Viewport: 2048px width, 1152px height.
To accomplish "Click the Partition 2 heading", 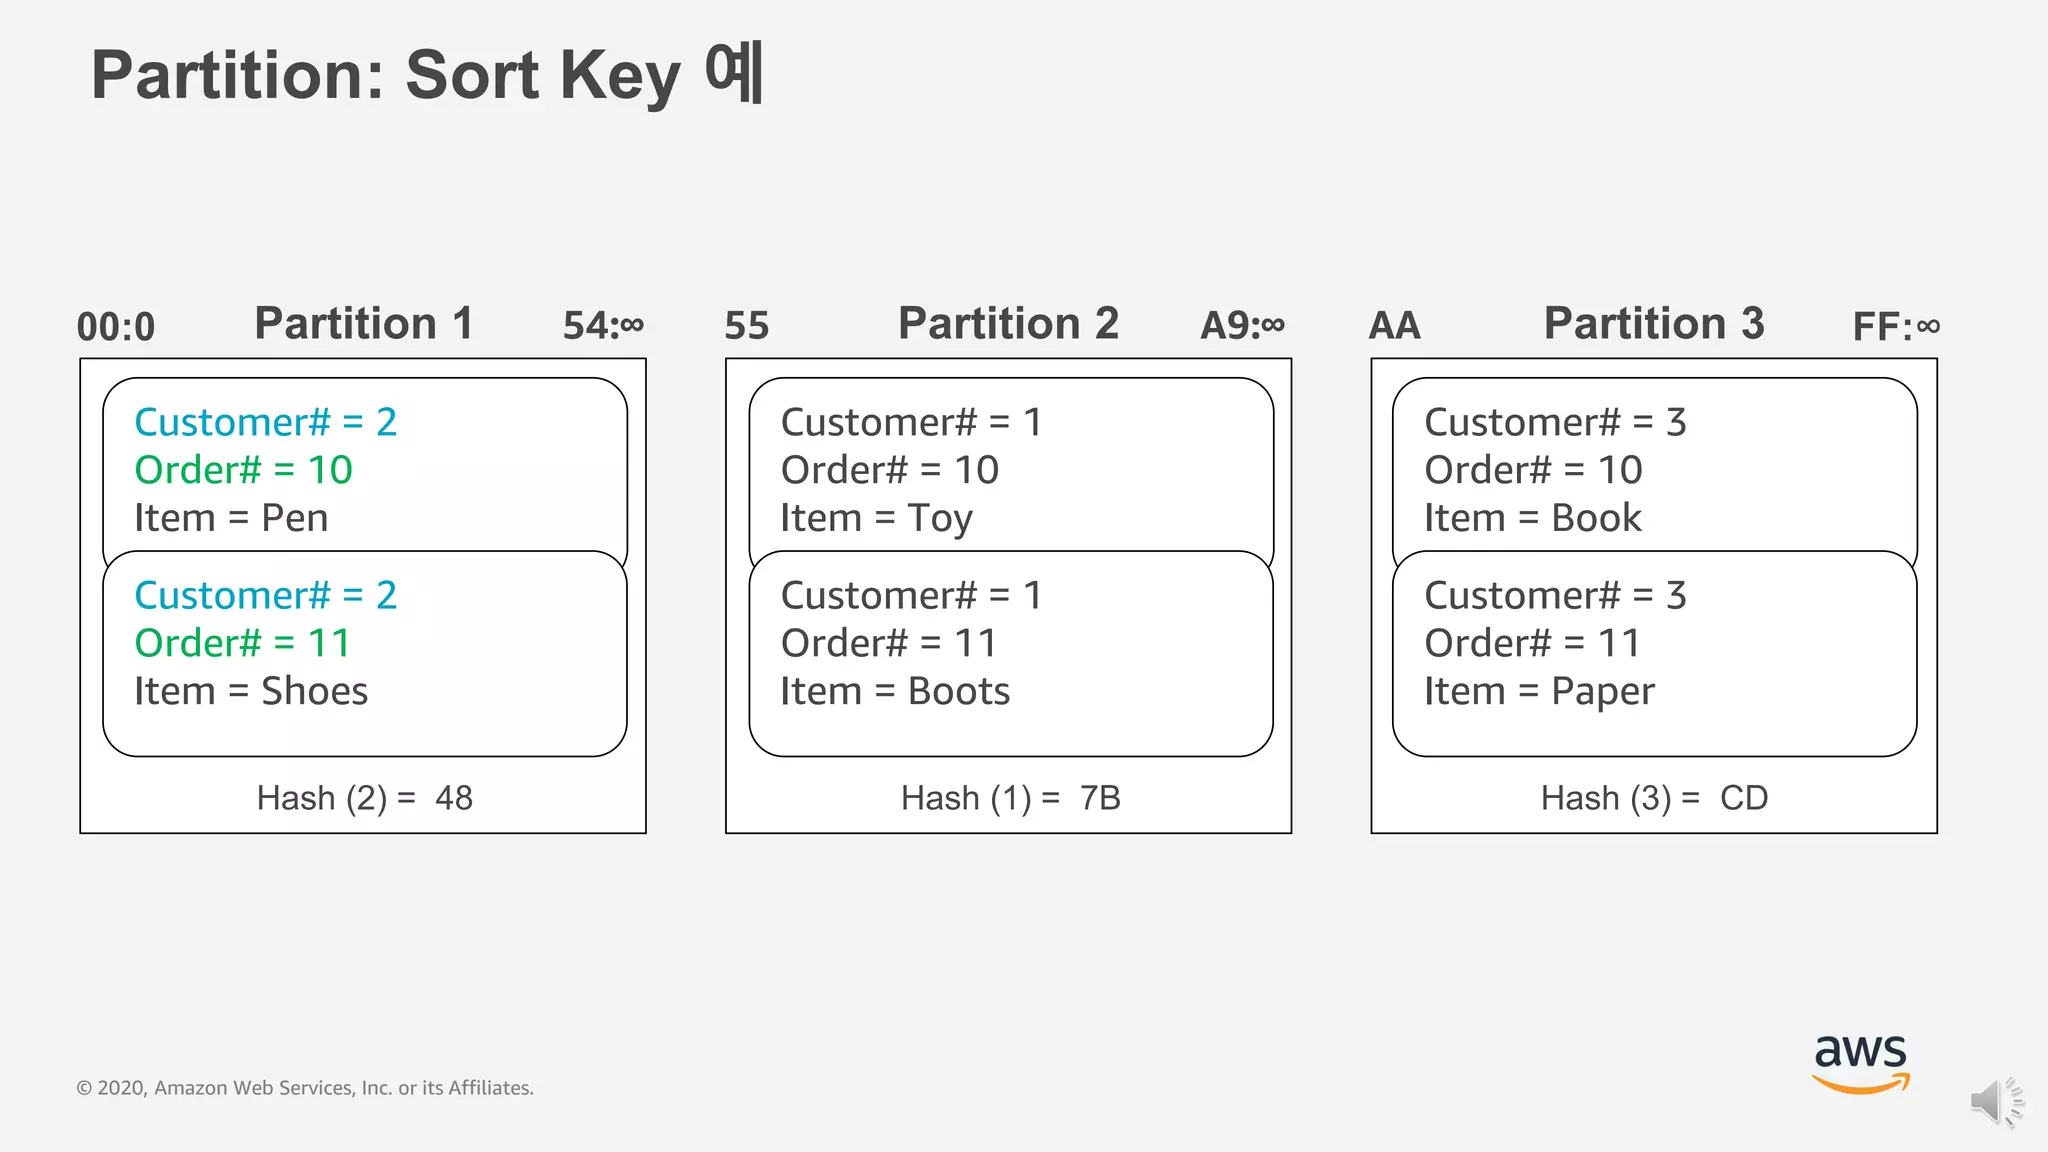I will [x=1008, y=324].
